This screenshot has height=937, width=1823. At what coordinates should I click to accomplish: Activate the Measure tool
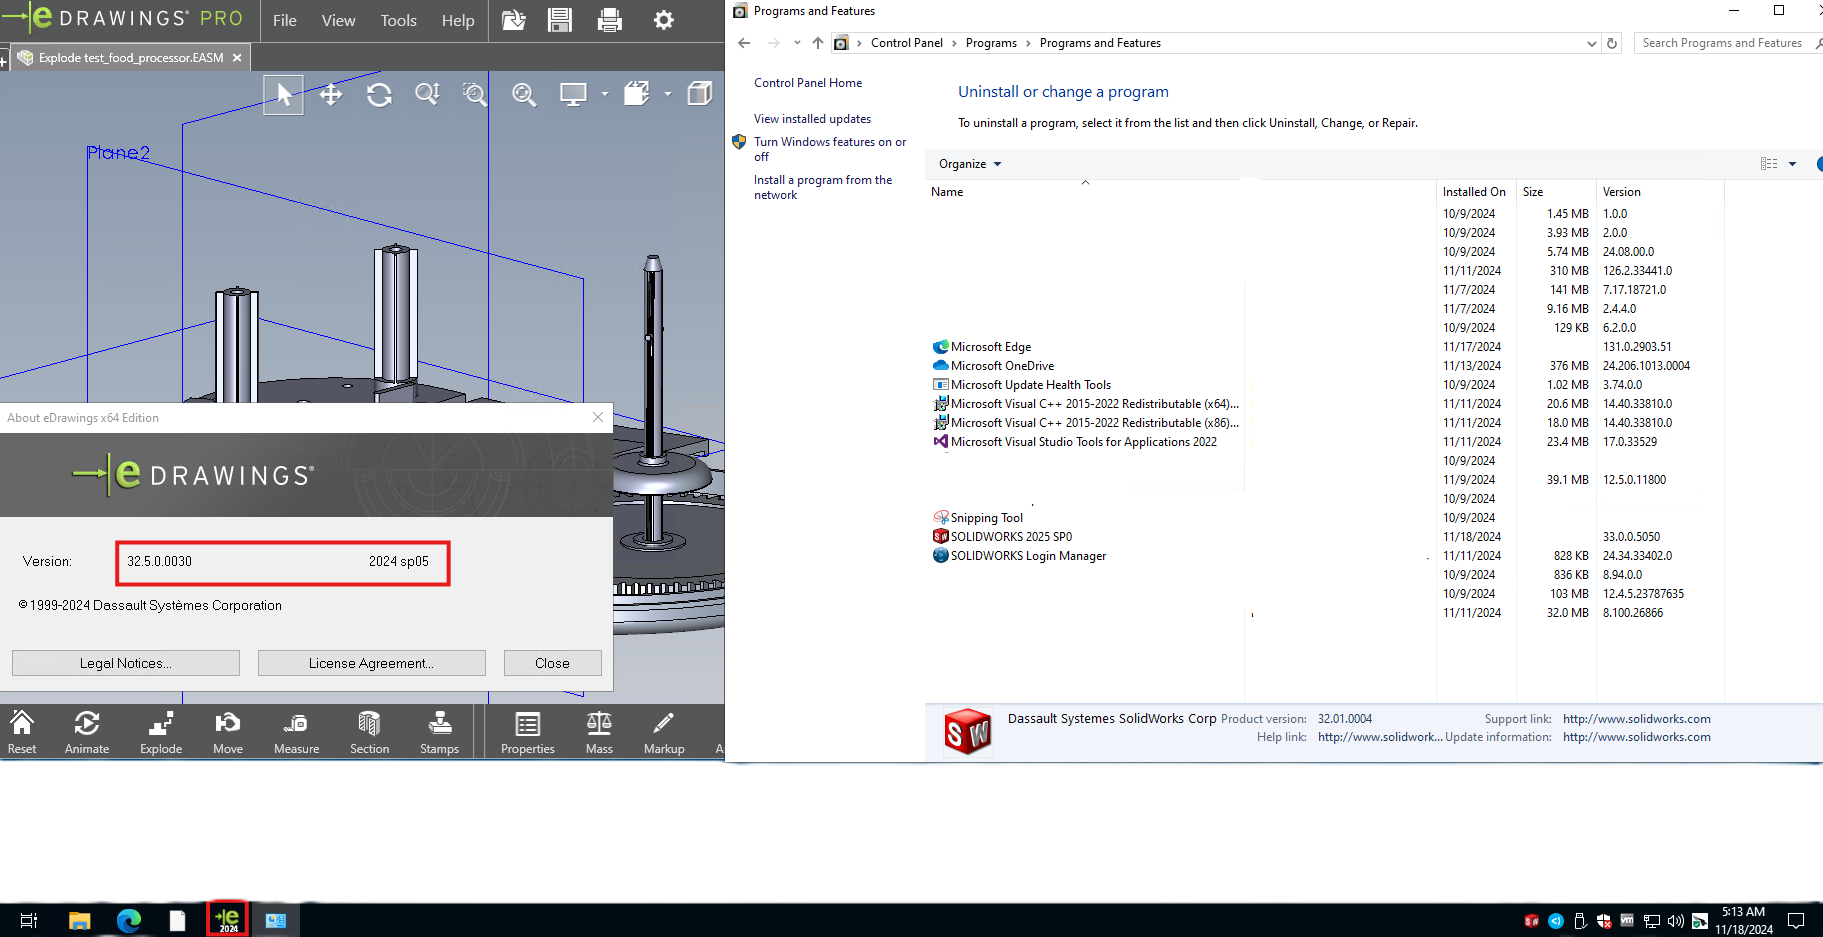[x=296, y=731]
